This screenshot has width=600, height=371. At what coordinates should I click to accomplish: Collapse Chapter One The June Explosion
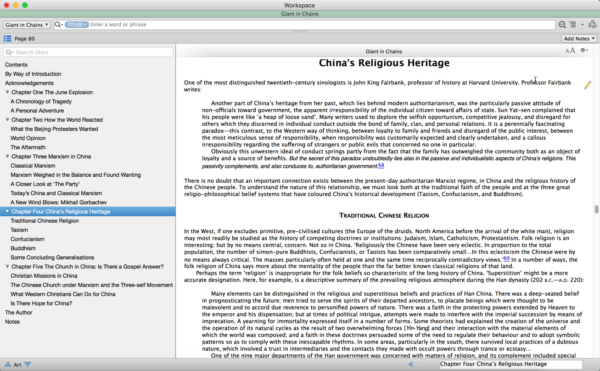7,92
